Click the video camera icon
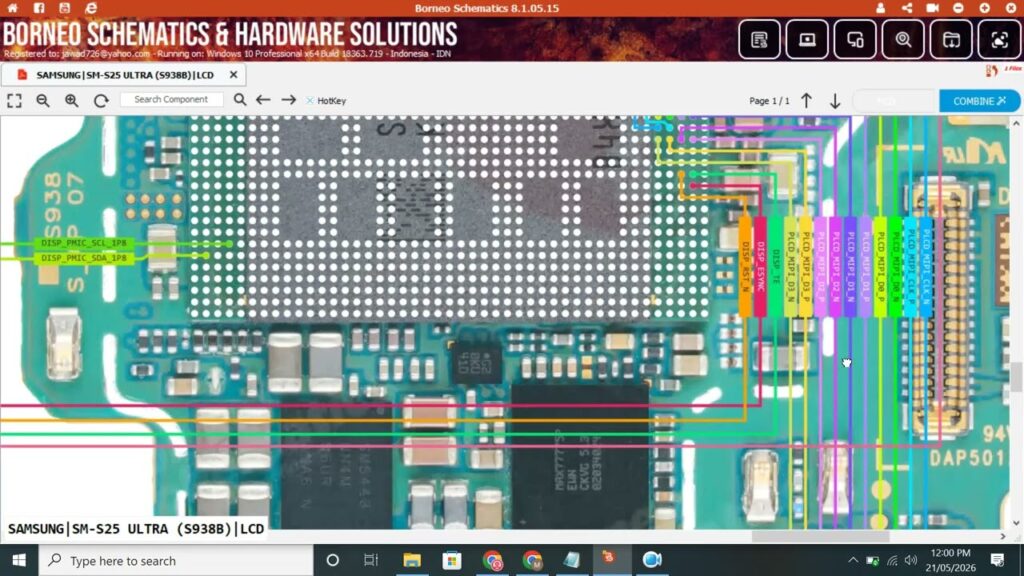This screenshot has height=576, width=1024. 933,8
